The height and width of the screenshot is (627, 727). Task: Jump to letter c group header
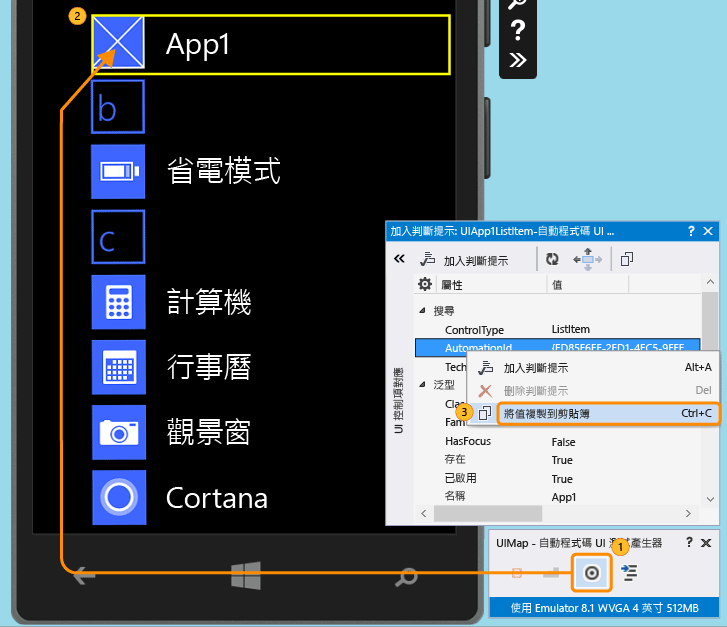(118, 237)
